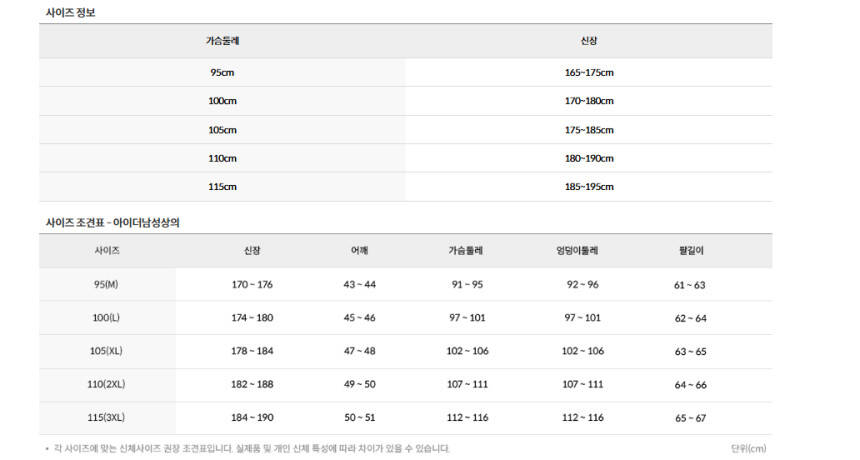Click the 170~180cm height range cell

(x=589, y=101)
